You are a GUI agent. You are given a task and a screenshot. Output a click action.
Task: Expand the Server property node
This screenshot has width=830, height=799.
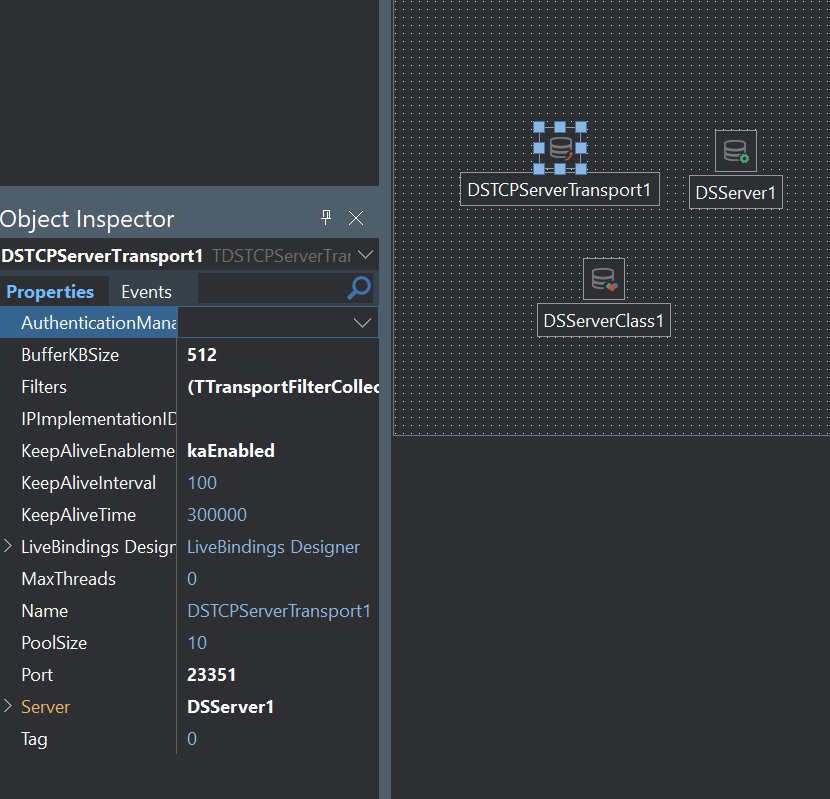(x=8, y=706)
